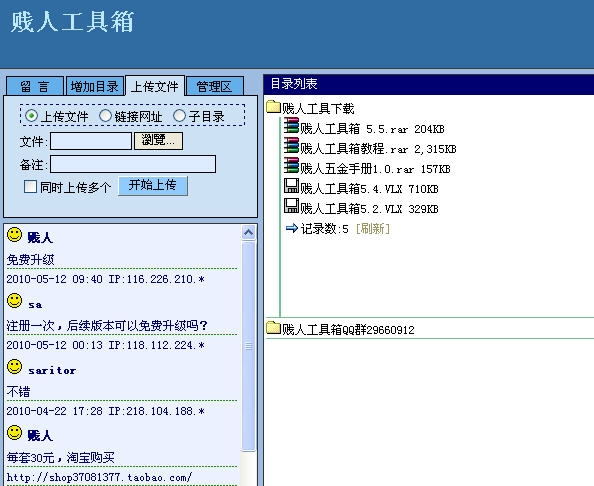Select the 子目录 radio button

(179, 116)
